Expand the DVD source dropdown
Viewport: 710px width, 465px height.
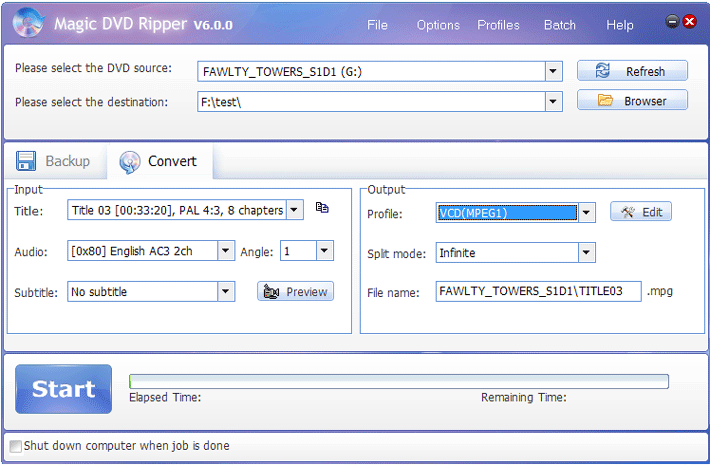coord(553,72)
